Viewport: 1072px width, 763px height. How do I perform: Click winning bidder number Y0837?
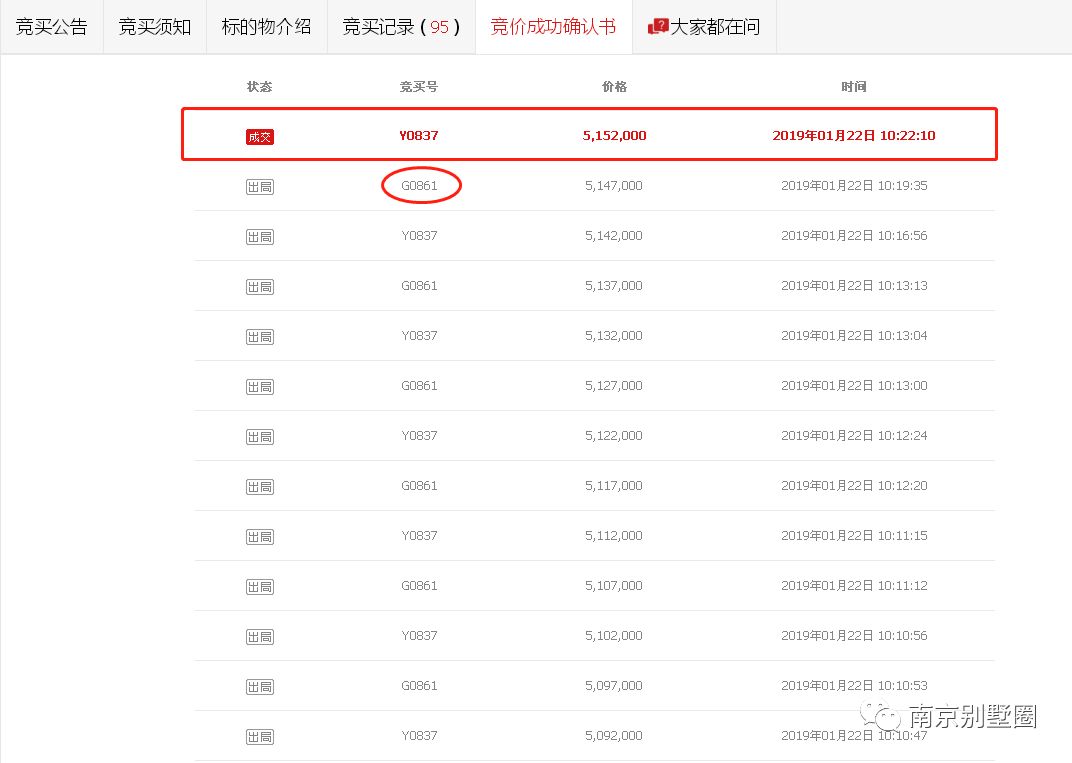pyautogui.click(x=418, y=137)
